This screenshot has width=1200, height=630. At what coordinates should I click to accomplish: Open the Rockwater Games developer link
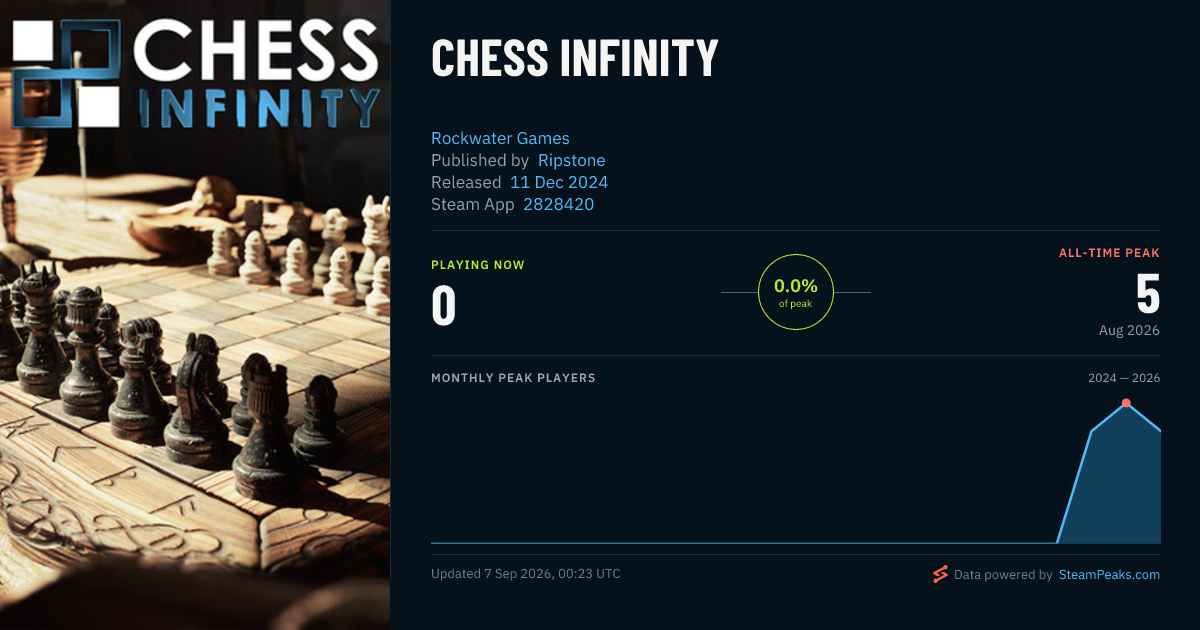(x=500, y=138)
